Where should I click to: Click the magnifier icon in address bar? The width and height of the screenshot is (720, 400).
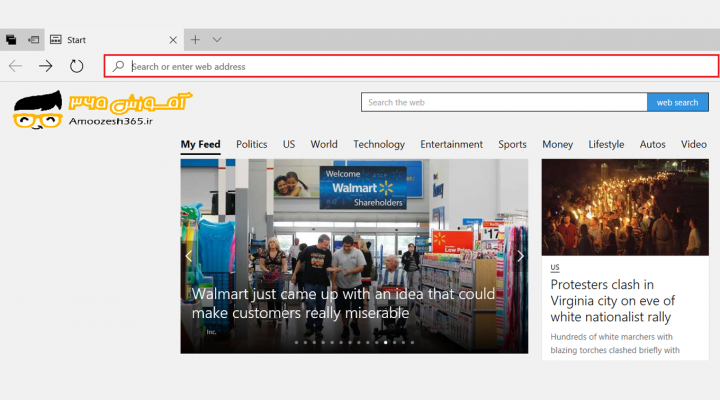coord(118,66)
